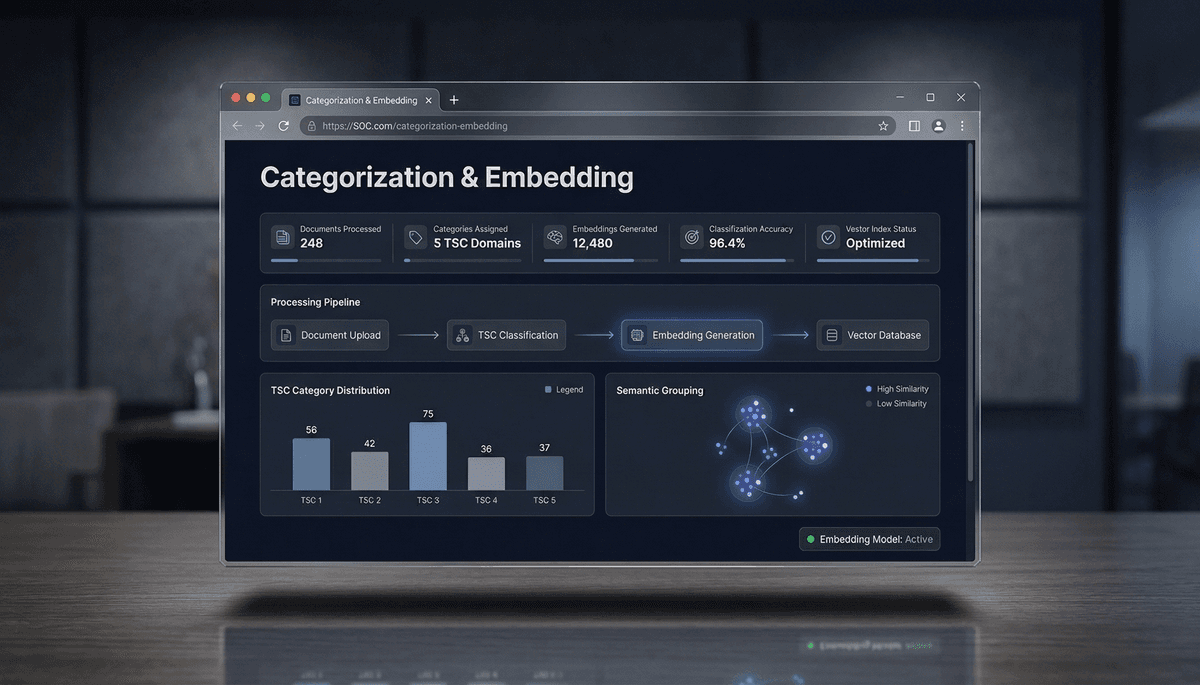Click the Documents Processed document icon
1200x685 pixels.
[x=283, y=238]
